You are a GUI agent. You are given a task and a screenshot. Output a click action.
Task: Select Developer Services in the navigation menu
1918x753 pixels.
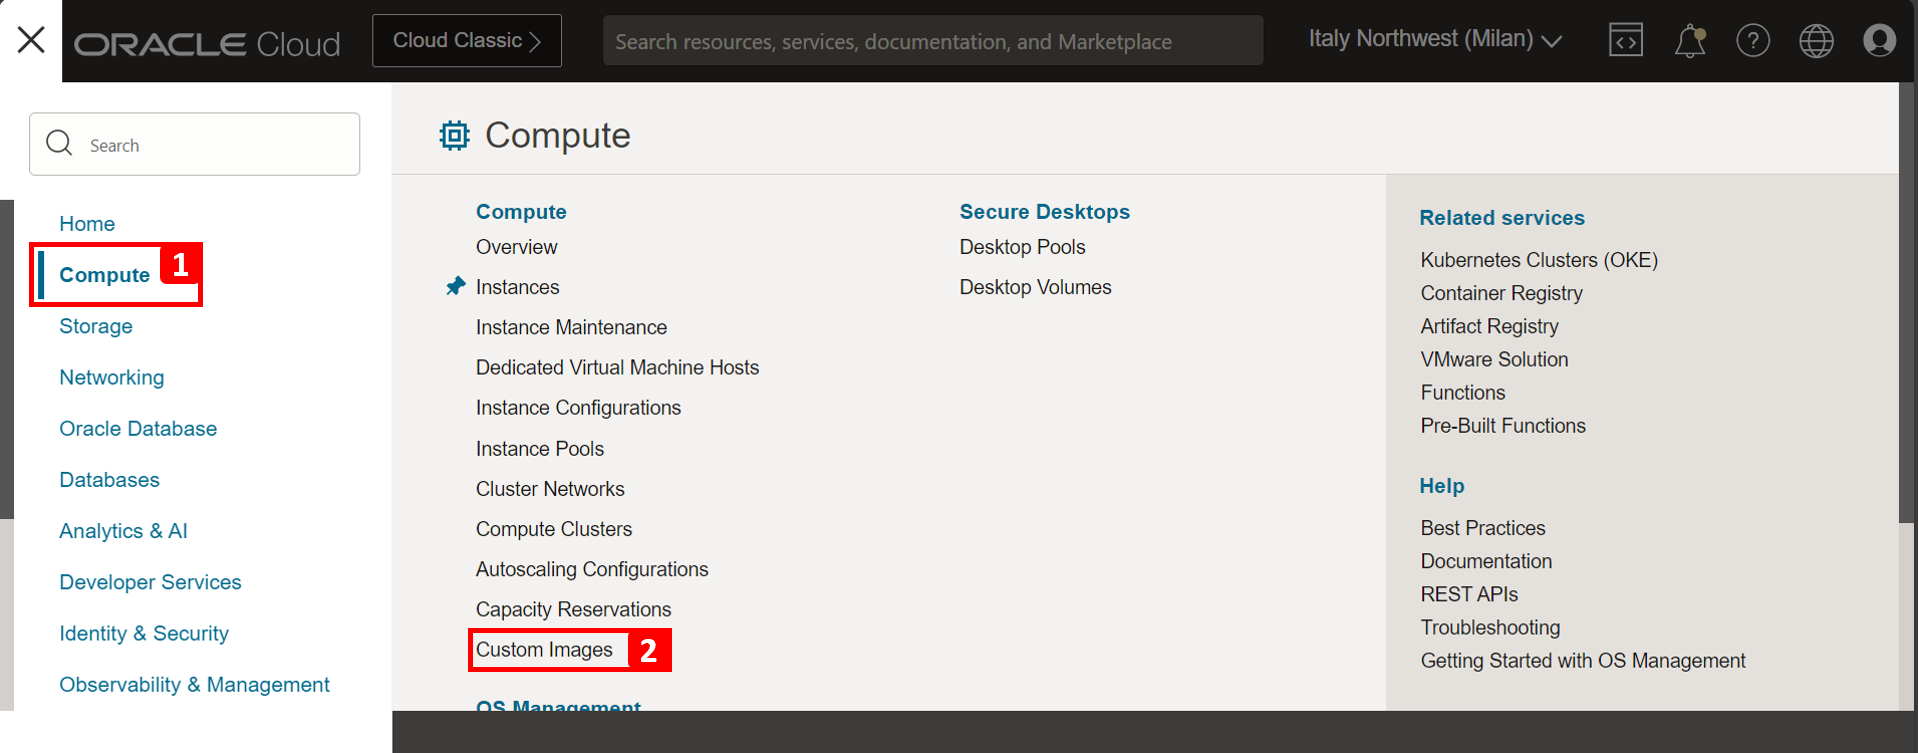(x=150, y=582)
